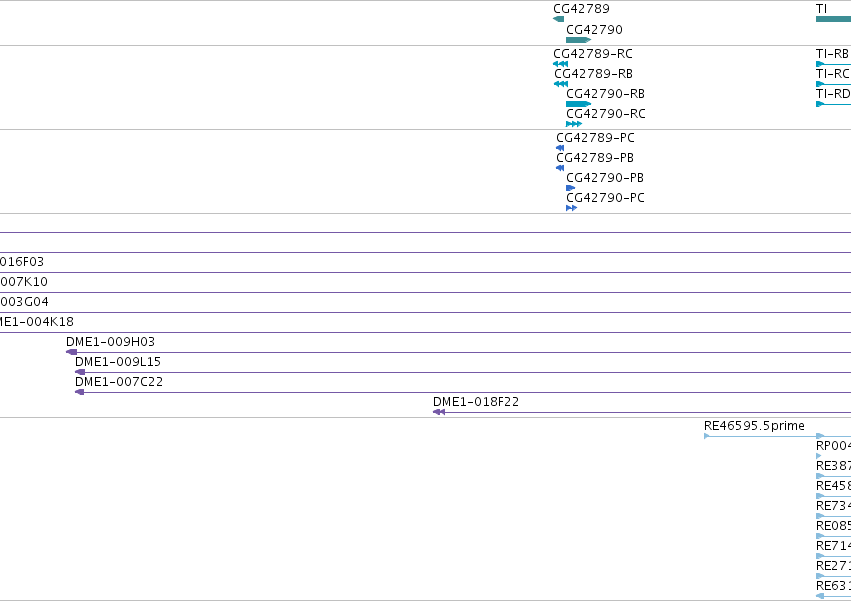Select the arrow glyph under RE631 label

pos(820,597)
